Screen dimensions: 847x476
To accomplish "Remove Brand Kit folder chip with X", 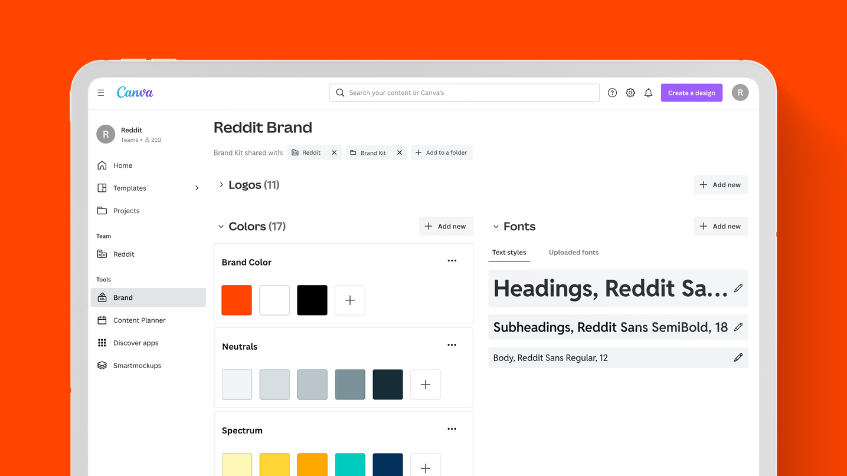I will (400, 153).
